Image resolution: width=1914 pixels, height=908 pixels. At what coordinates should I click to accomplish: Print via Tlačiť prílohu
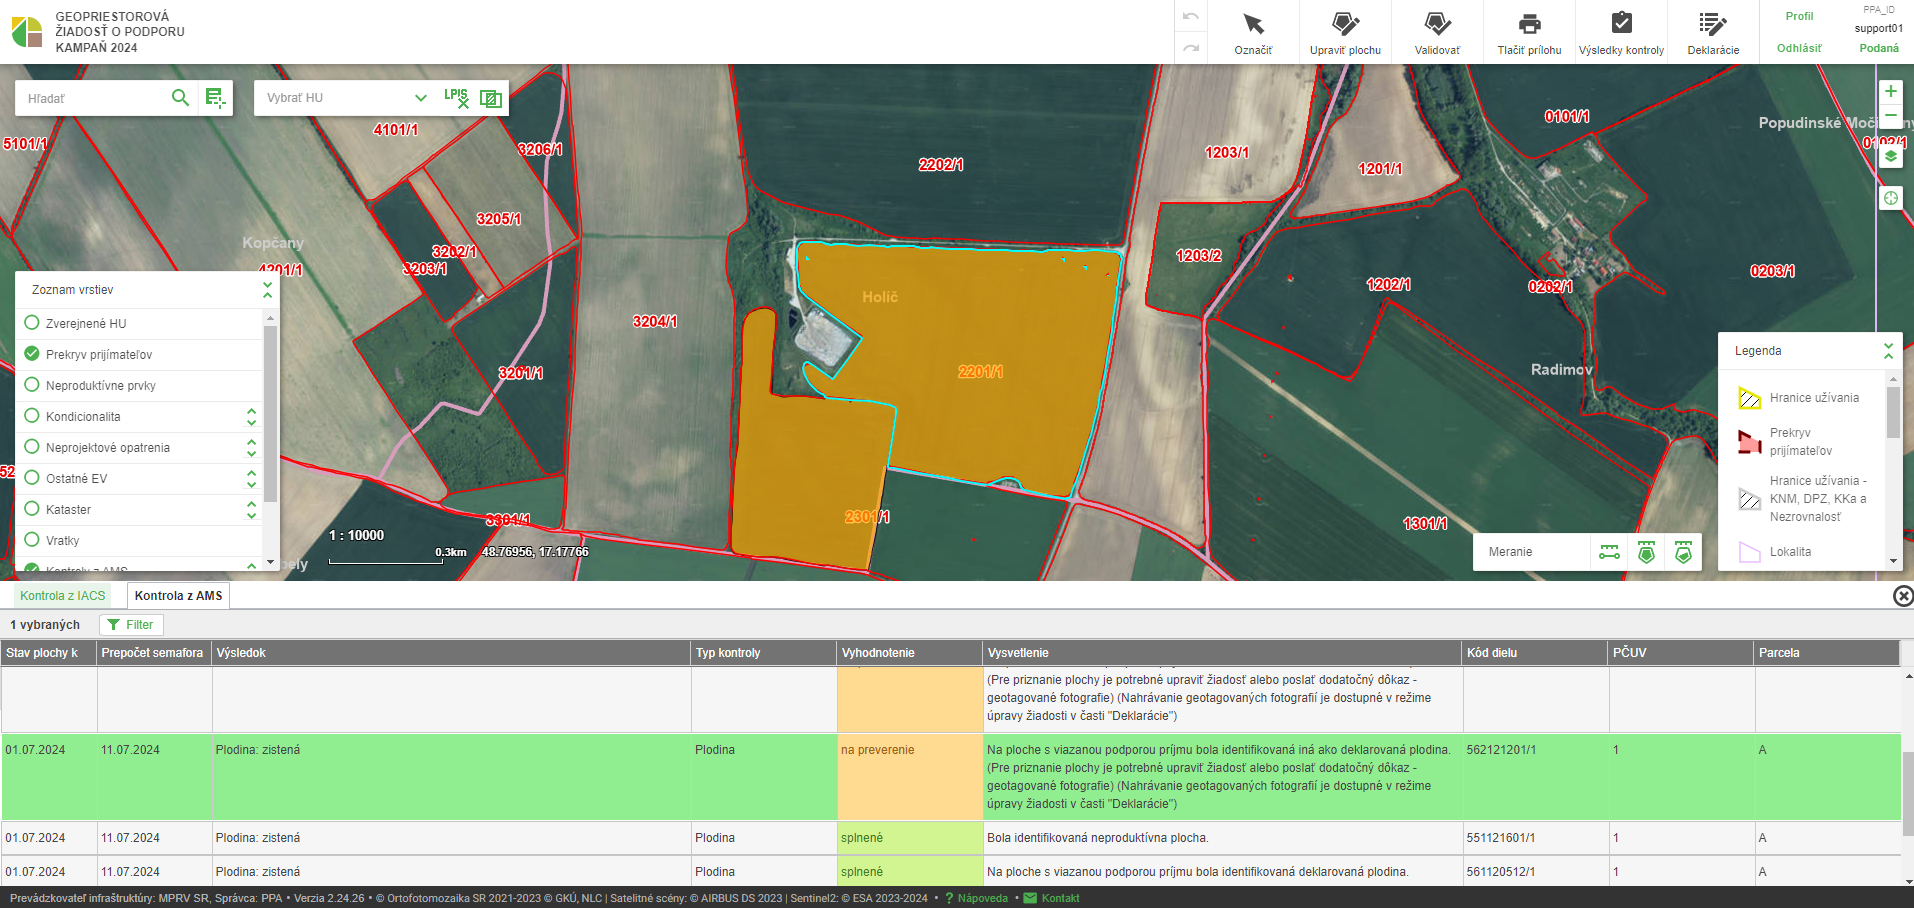[1529, 32]
